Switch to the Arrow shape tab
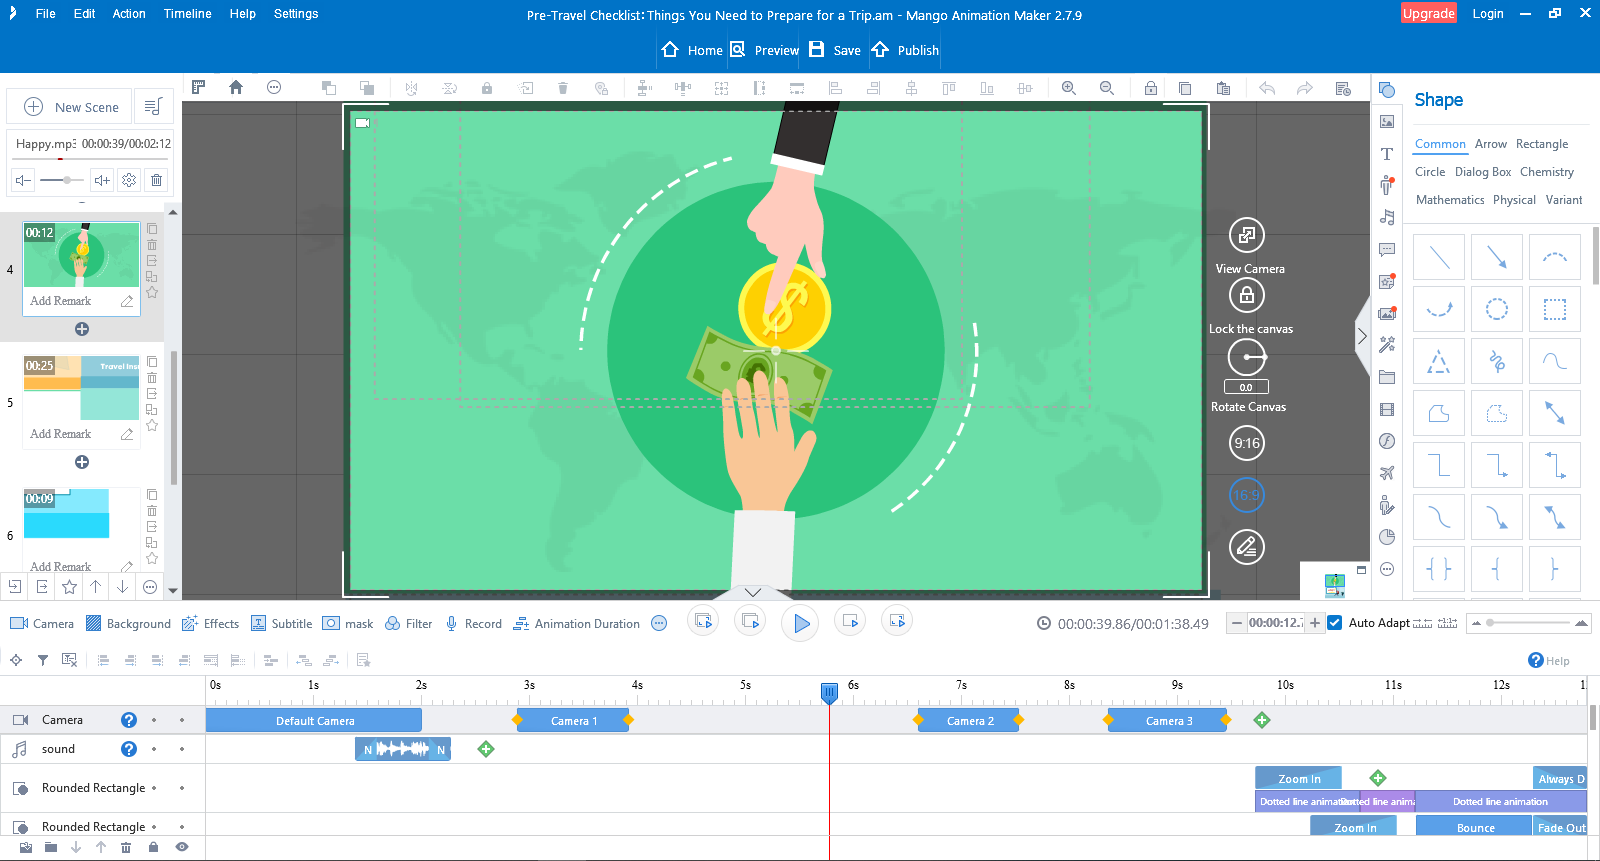Image resolution: width=1600 pixels, height=861 pixels. tap(1490, 144)
